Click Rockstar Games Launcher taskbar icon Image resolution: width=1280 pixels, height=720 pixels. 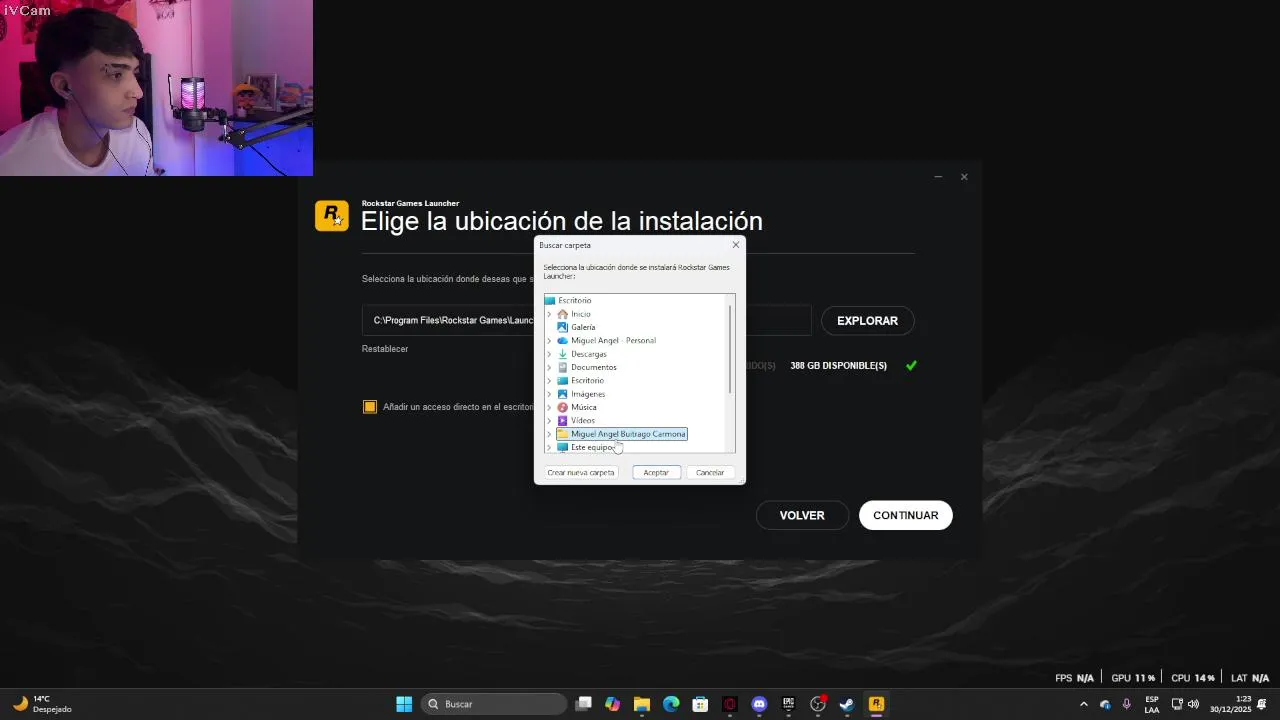(x=876, y=704)
